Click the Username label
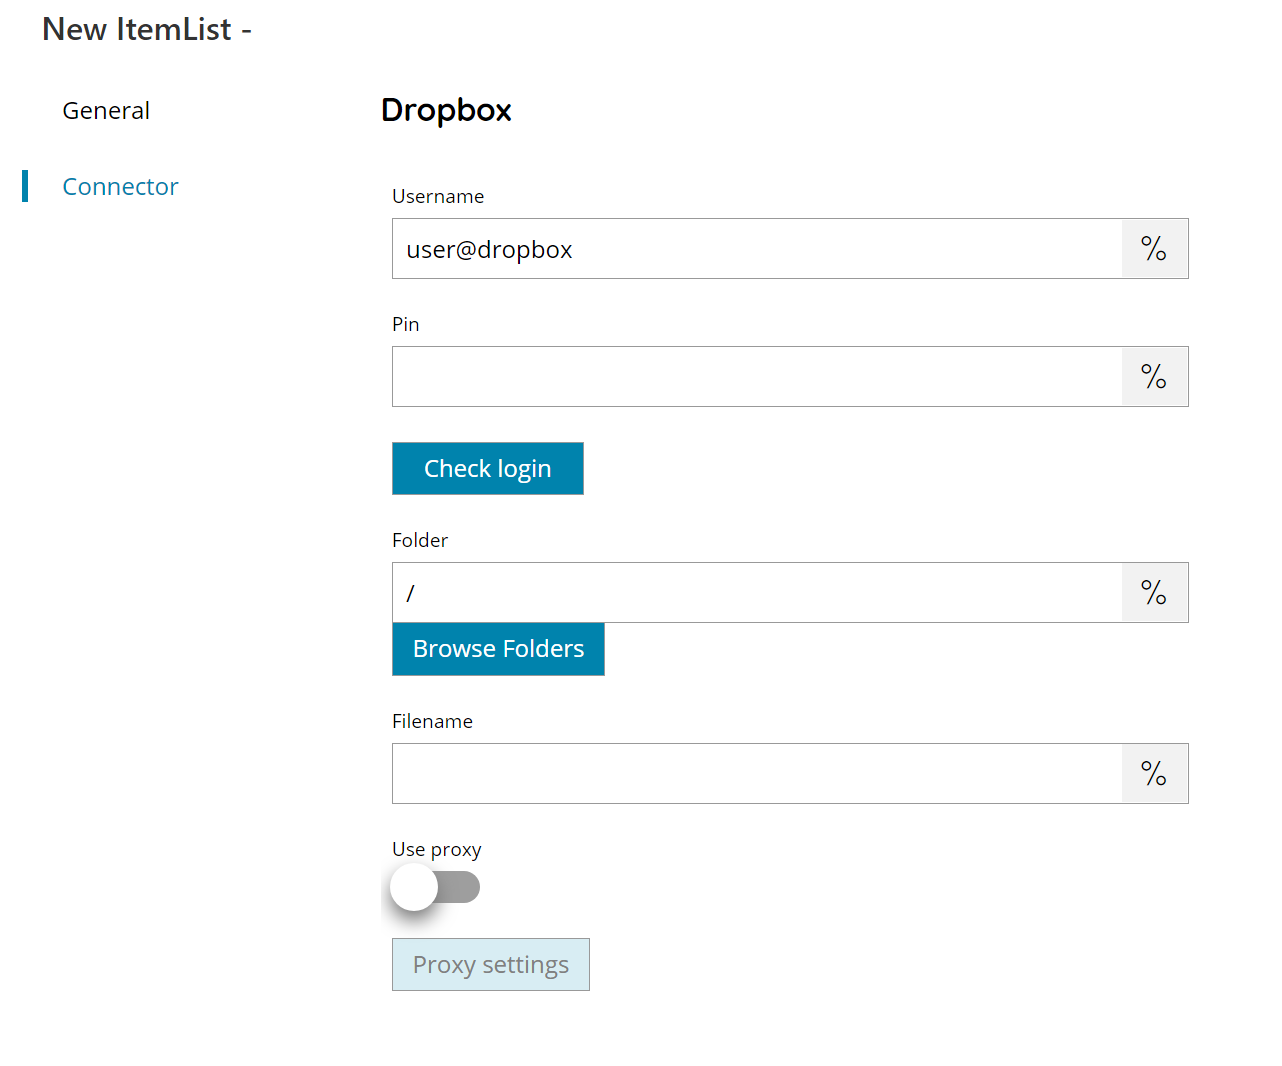Image resolution: width=1282 pixels, height=1066 pixels. tap(438, 197)
